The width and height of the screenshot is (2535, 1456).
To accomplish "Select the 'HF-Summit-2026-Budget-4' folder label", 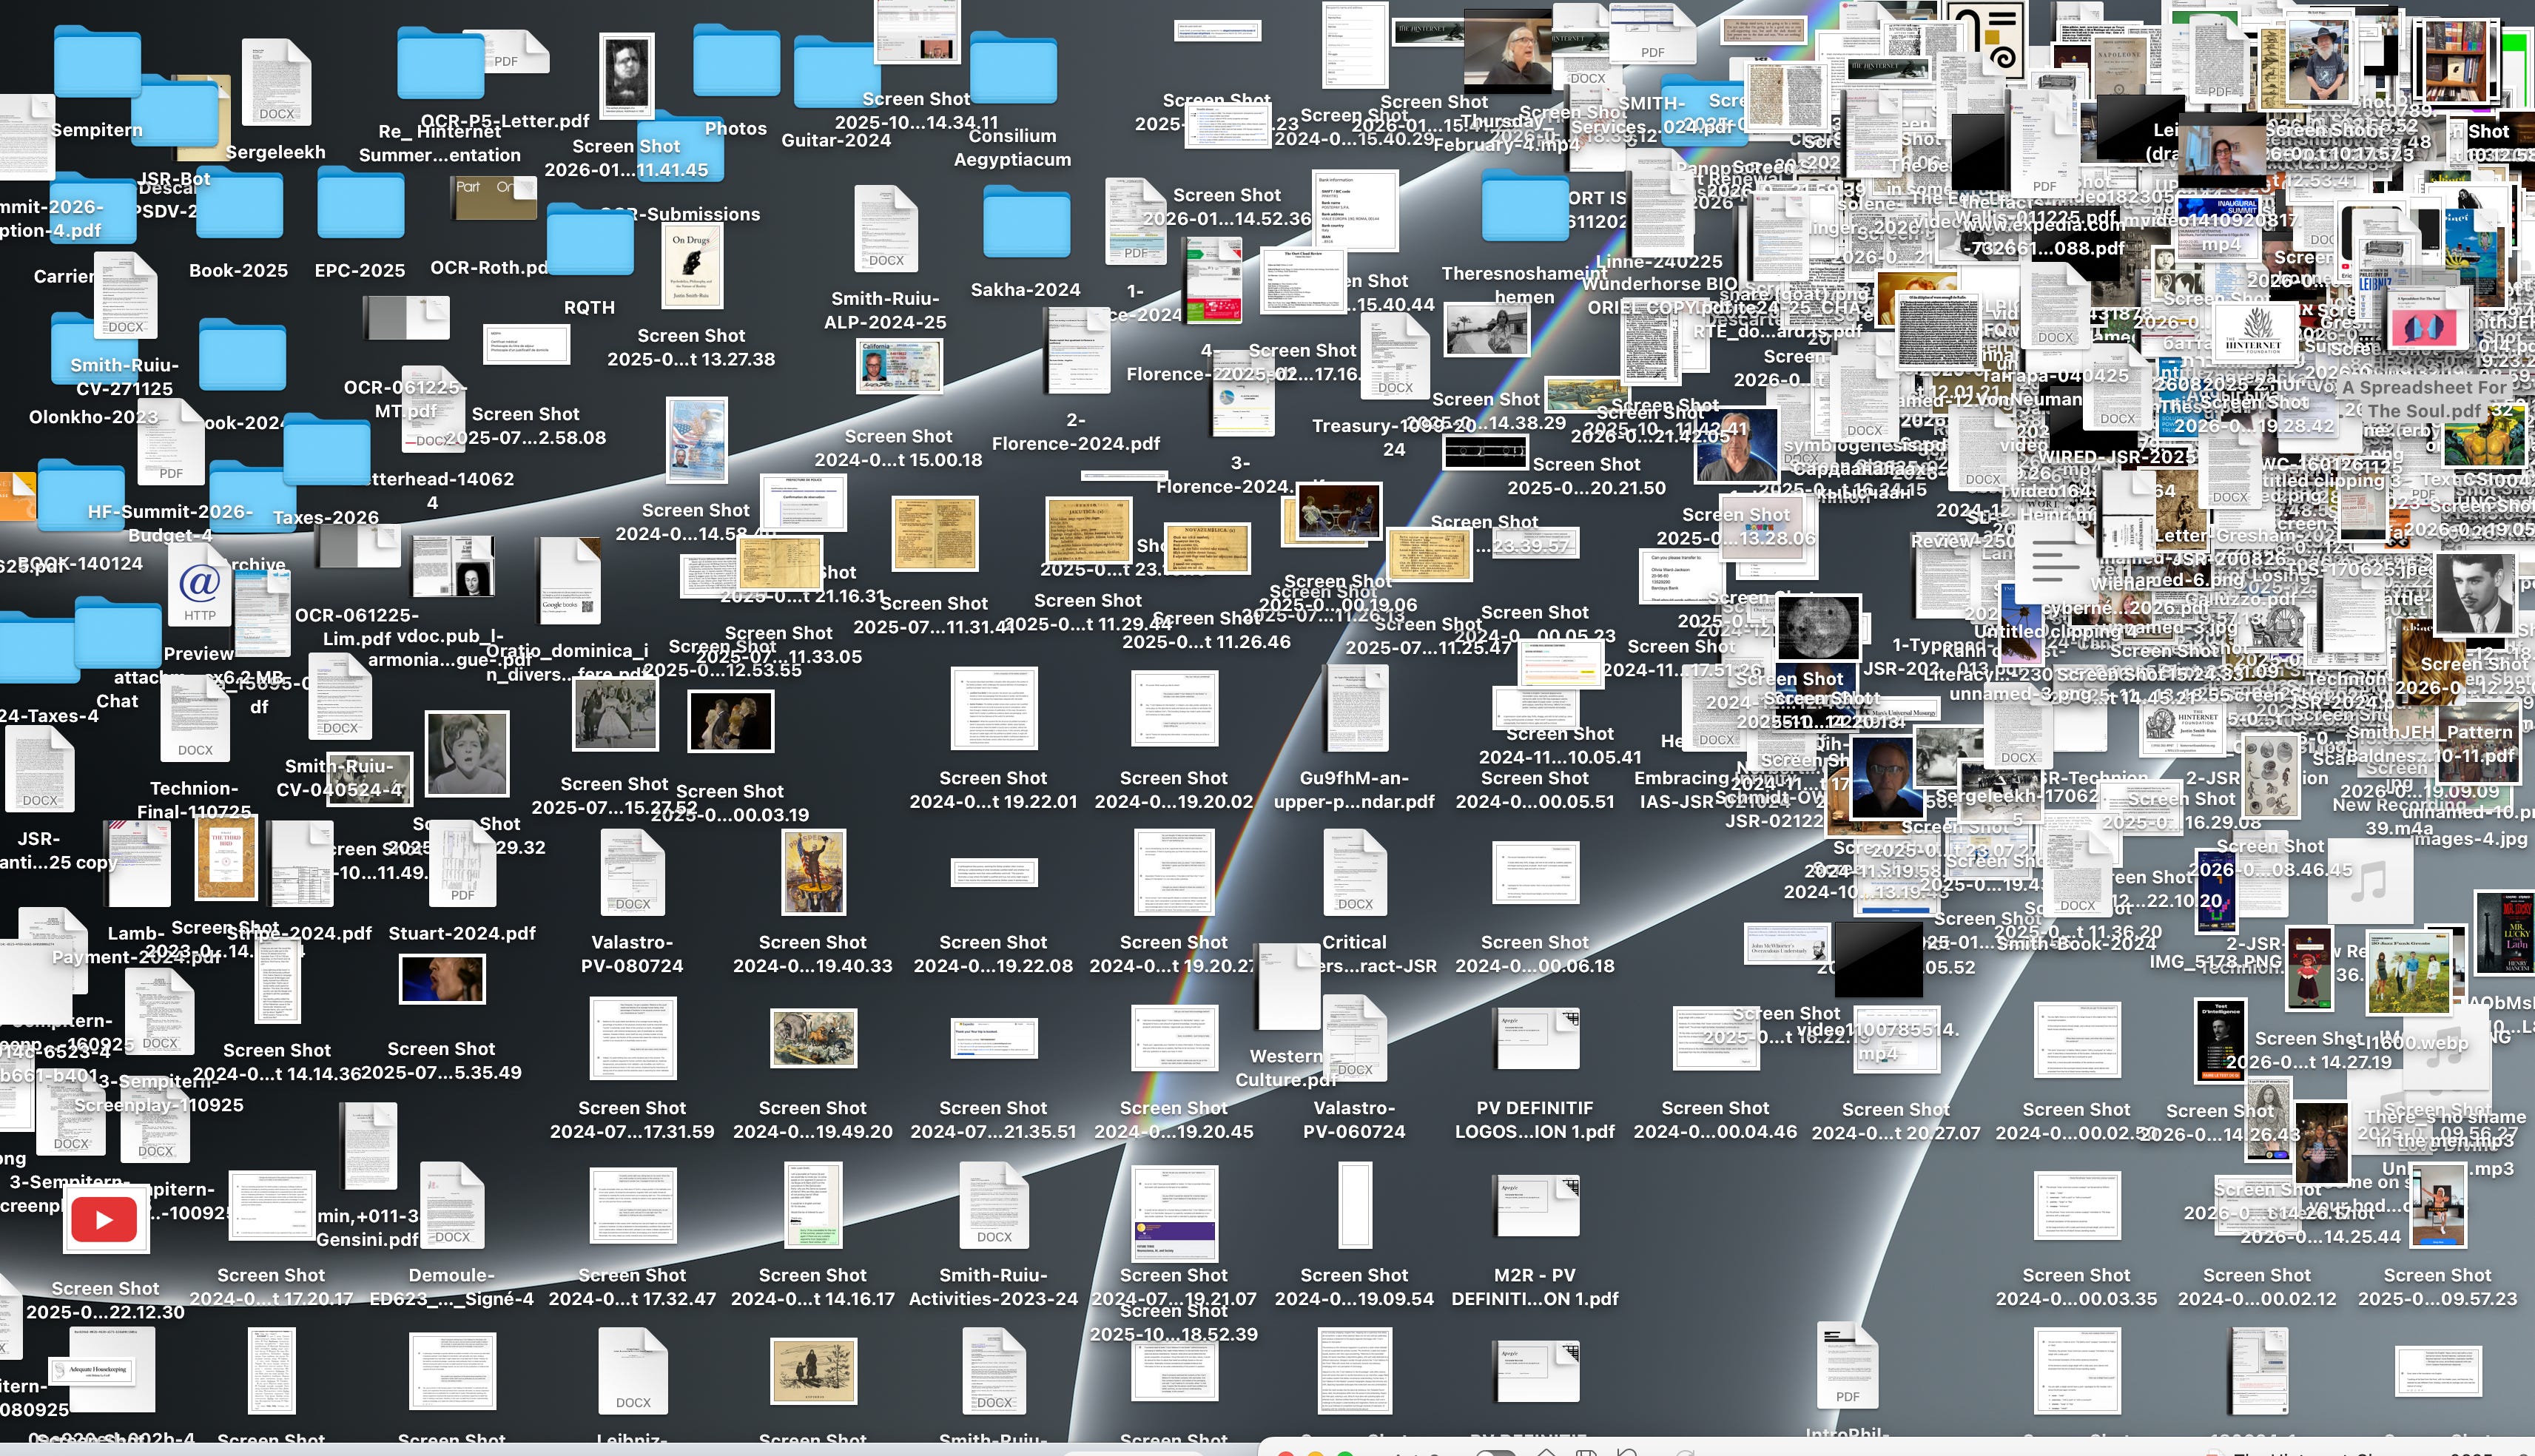I will [x=171, y=523].
